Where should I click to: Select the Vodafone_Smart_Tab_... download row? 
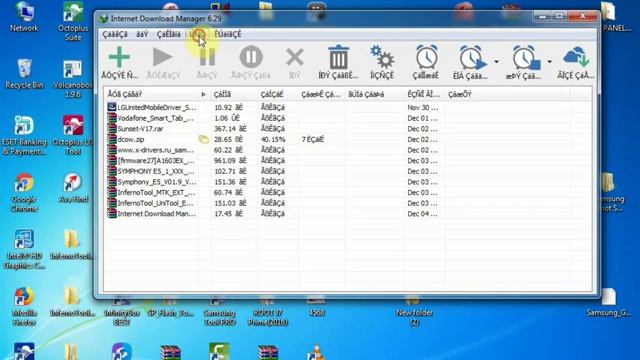point(347,118)
